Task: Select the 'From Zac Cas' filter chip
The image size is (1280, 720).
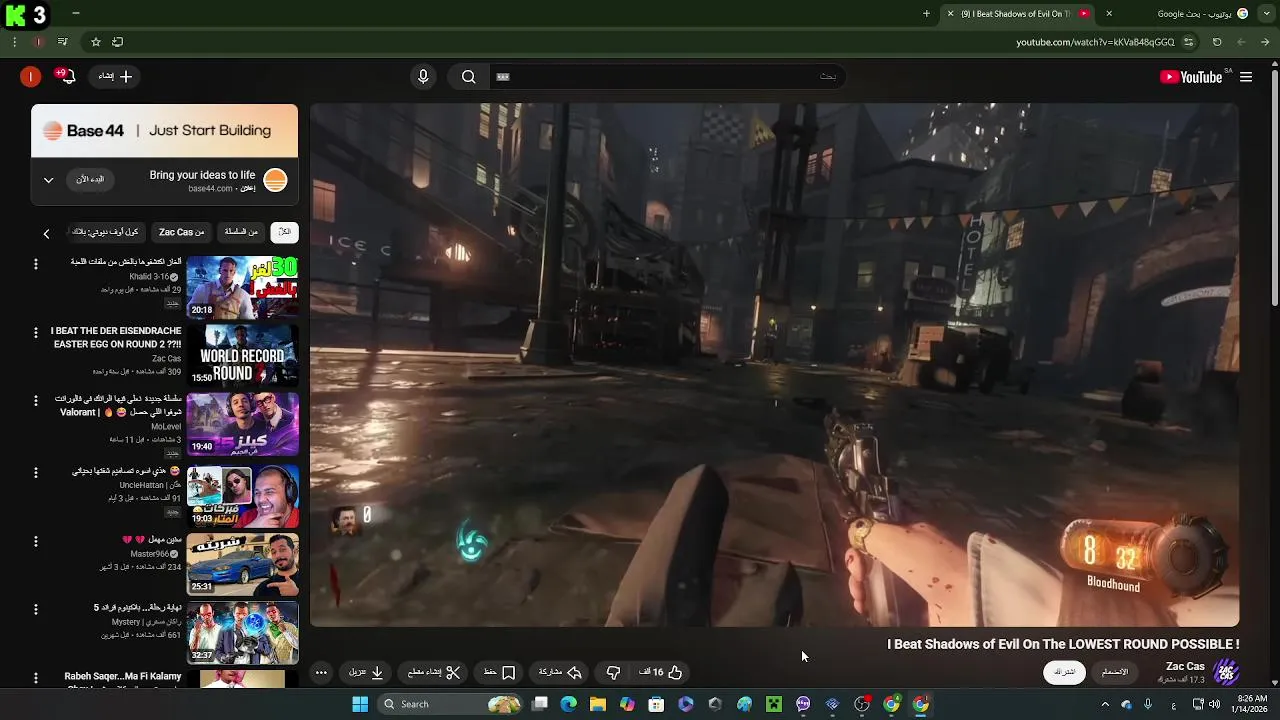Action: pos(182,232)
